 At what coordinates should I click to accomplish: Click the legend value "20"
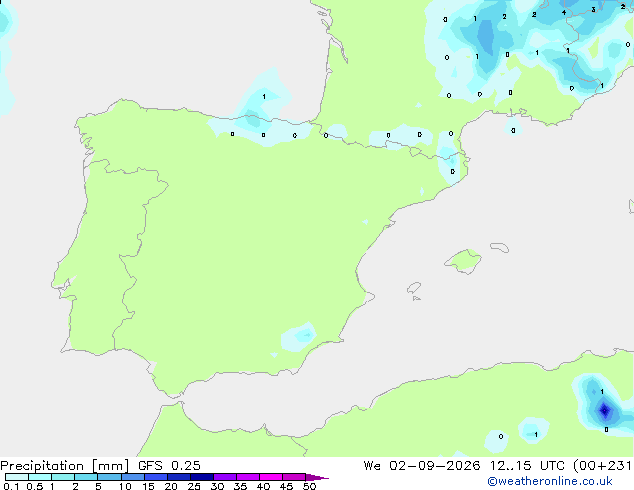click(x=171, y=486)
